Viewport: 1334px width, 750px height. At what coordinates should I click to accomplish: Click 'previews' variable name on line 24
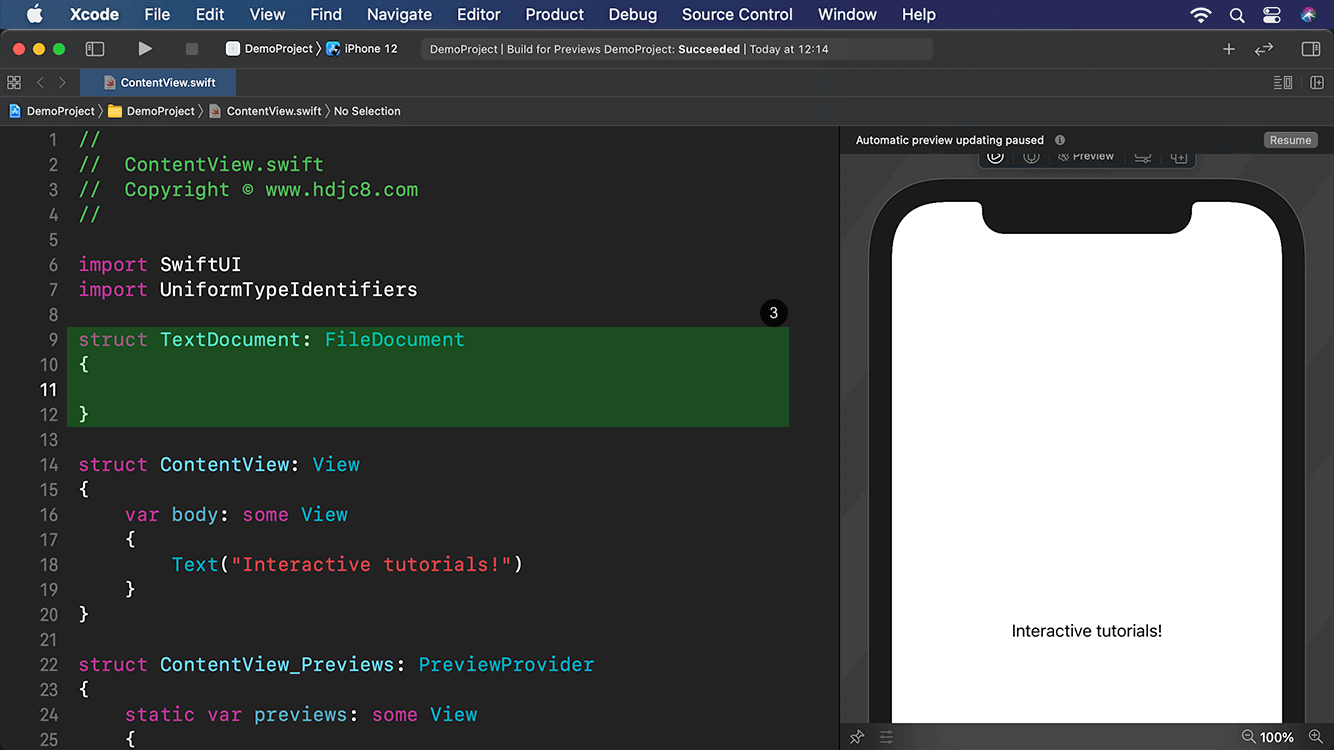[301, 714]
